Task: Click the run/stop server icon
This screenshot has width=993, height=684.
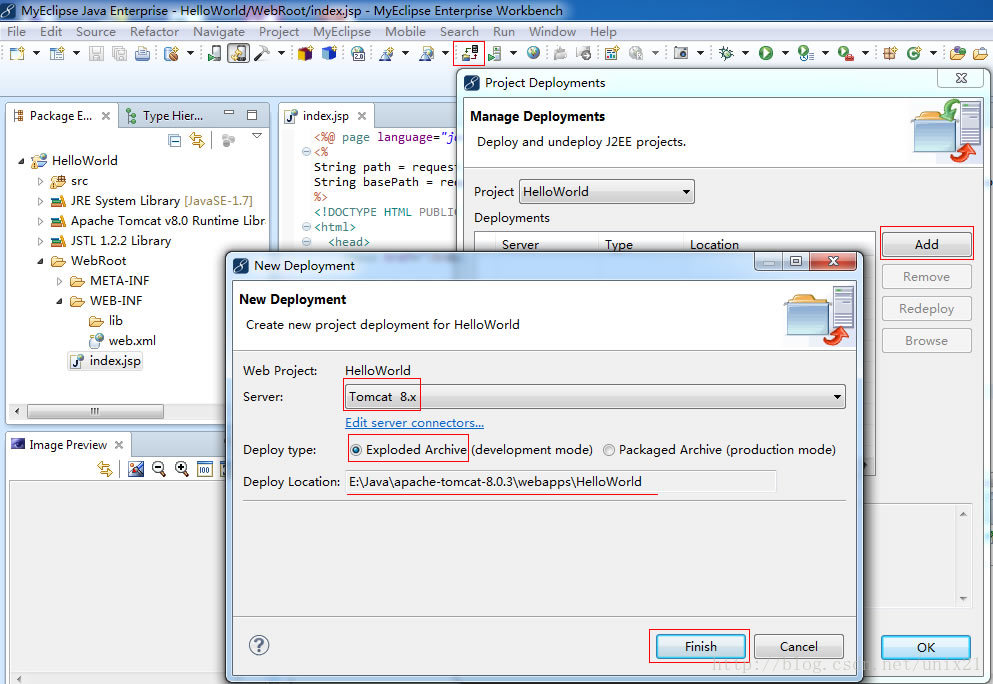Action: click(x=495, y=53)
